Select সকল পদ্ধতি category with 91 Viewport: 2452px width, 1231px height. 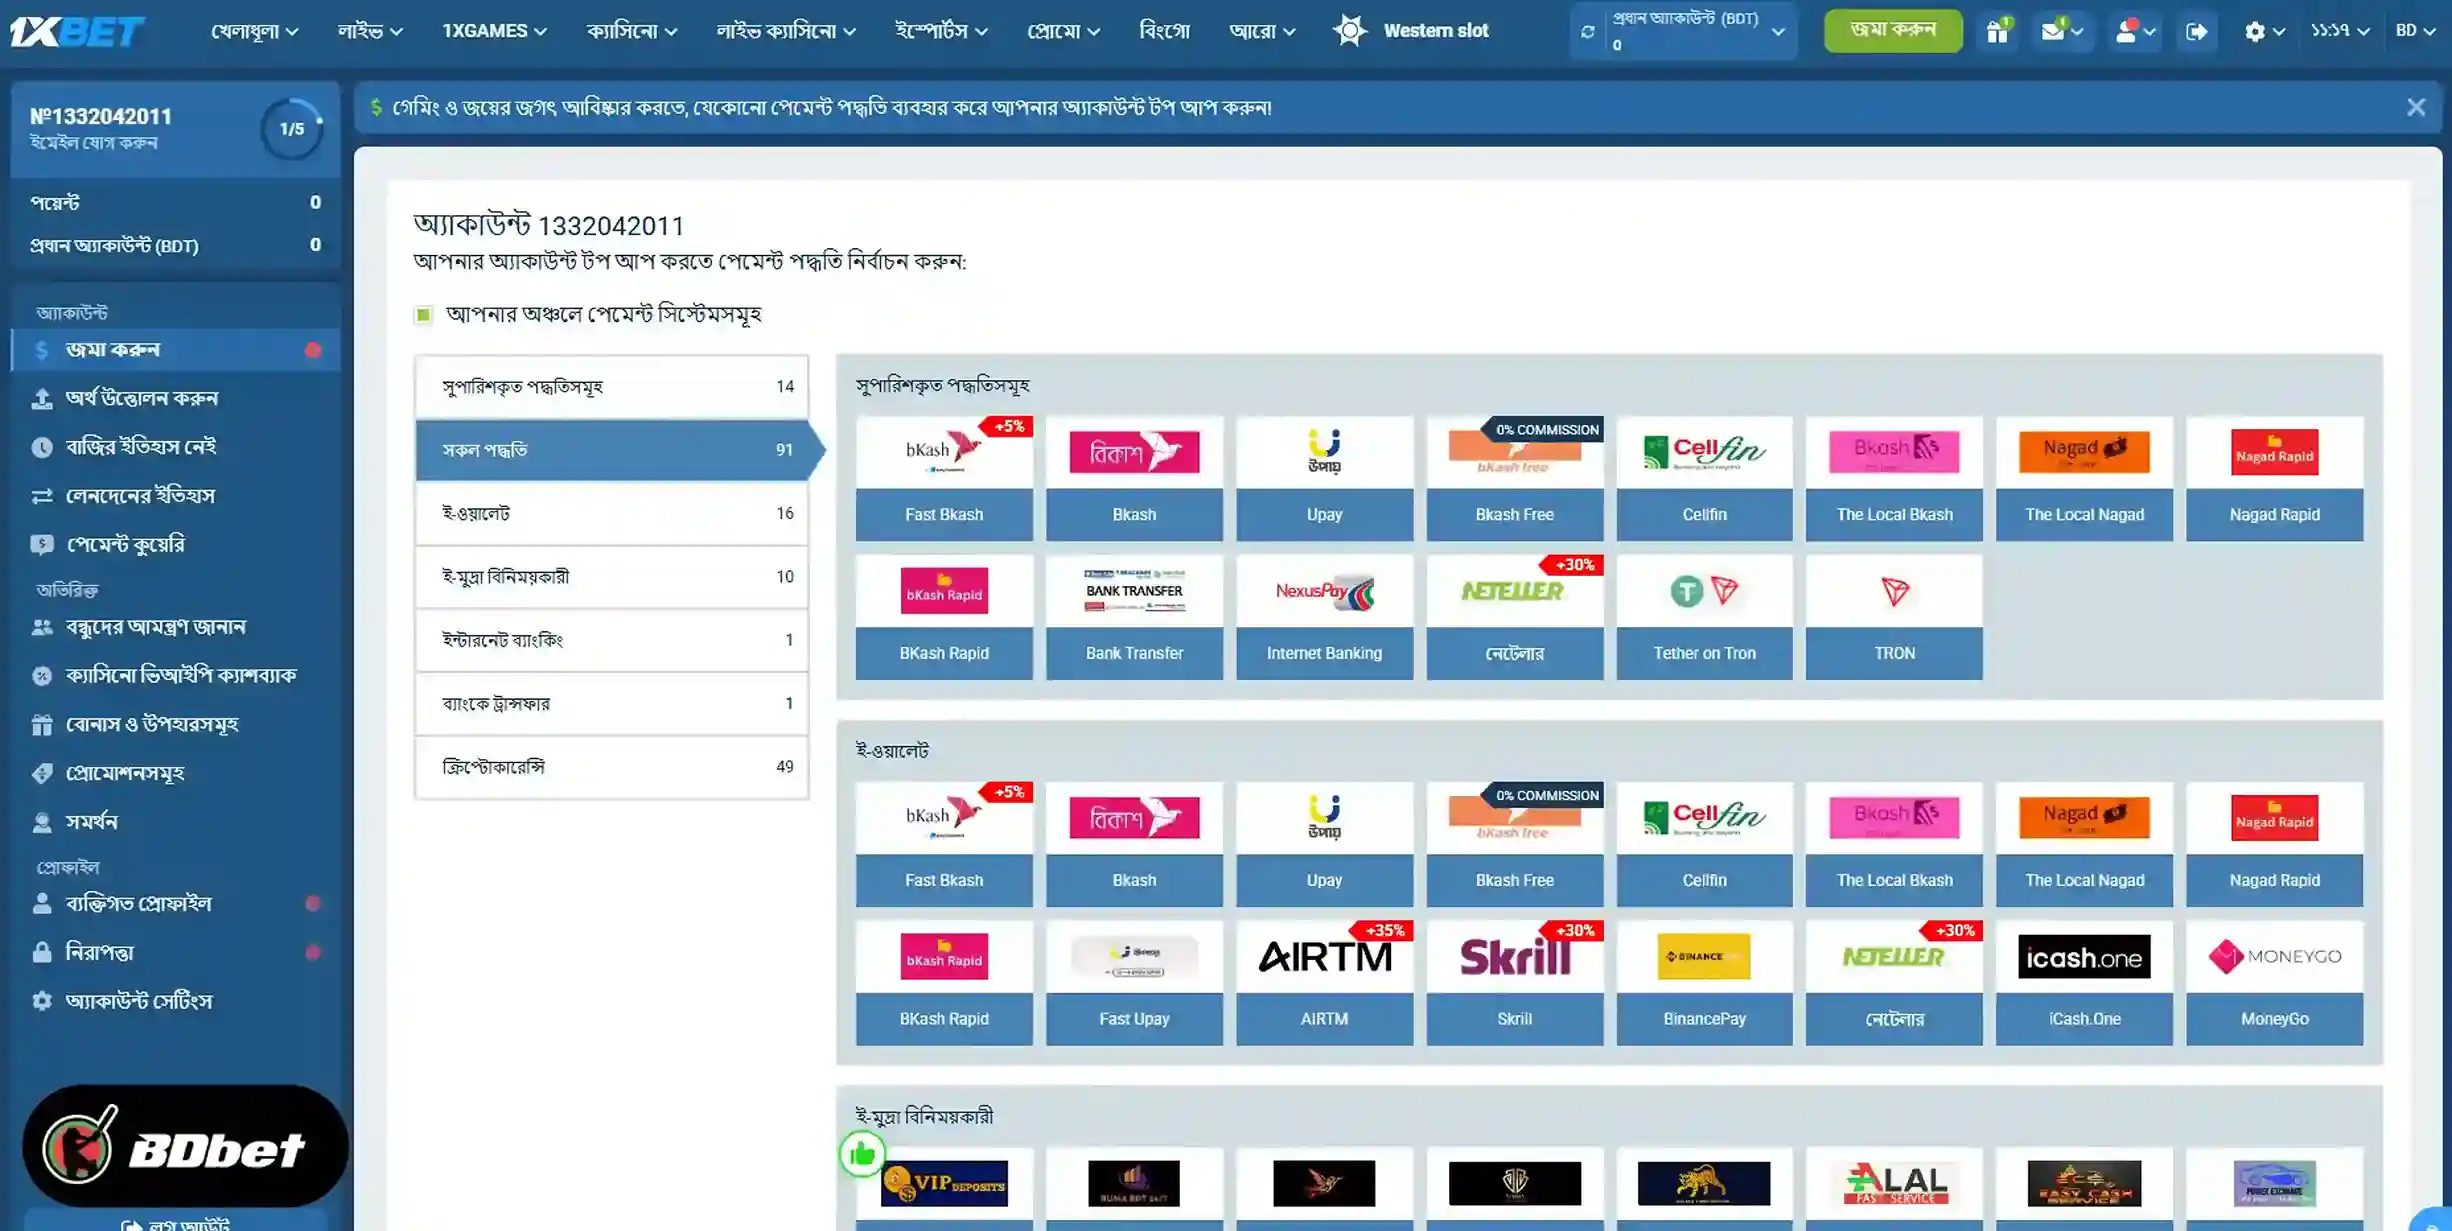(x=611, y=450)
